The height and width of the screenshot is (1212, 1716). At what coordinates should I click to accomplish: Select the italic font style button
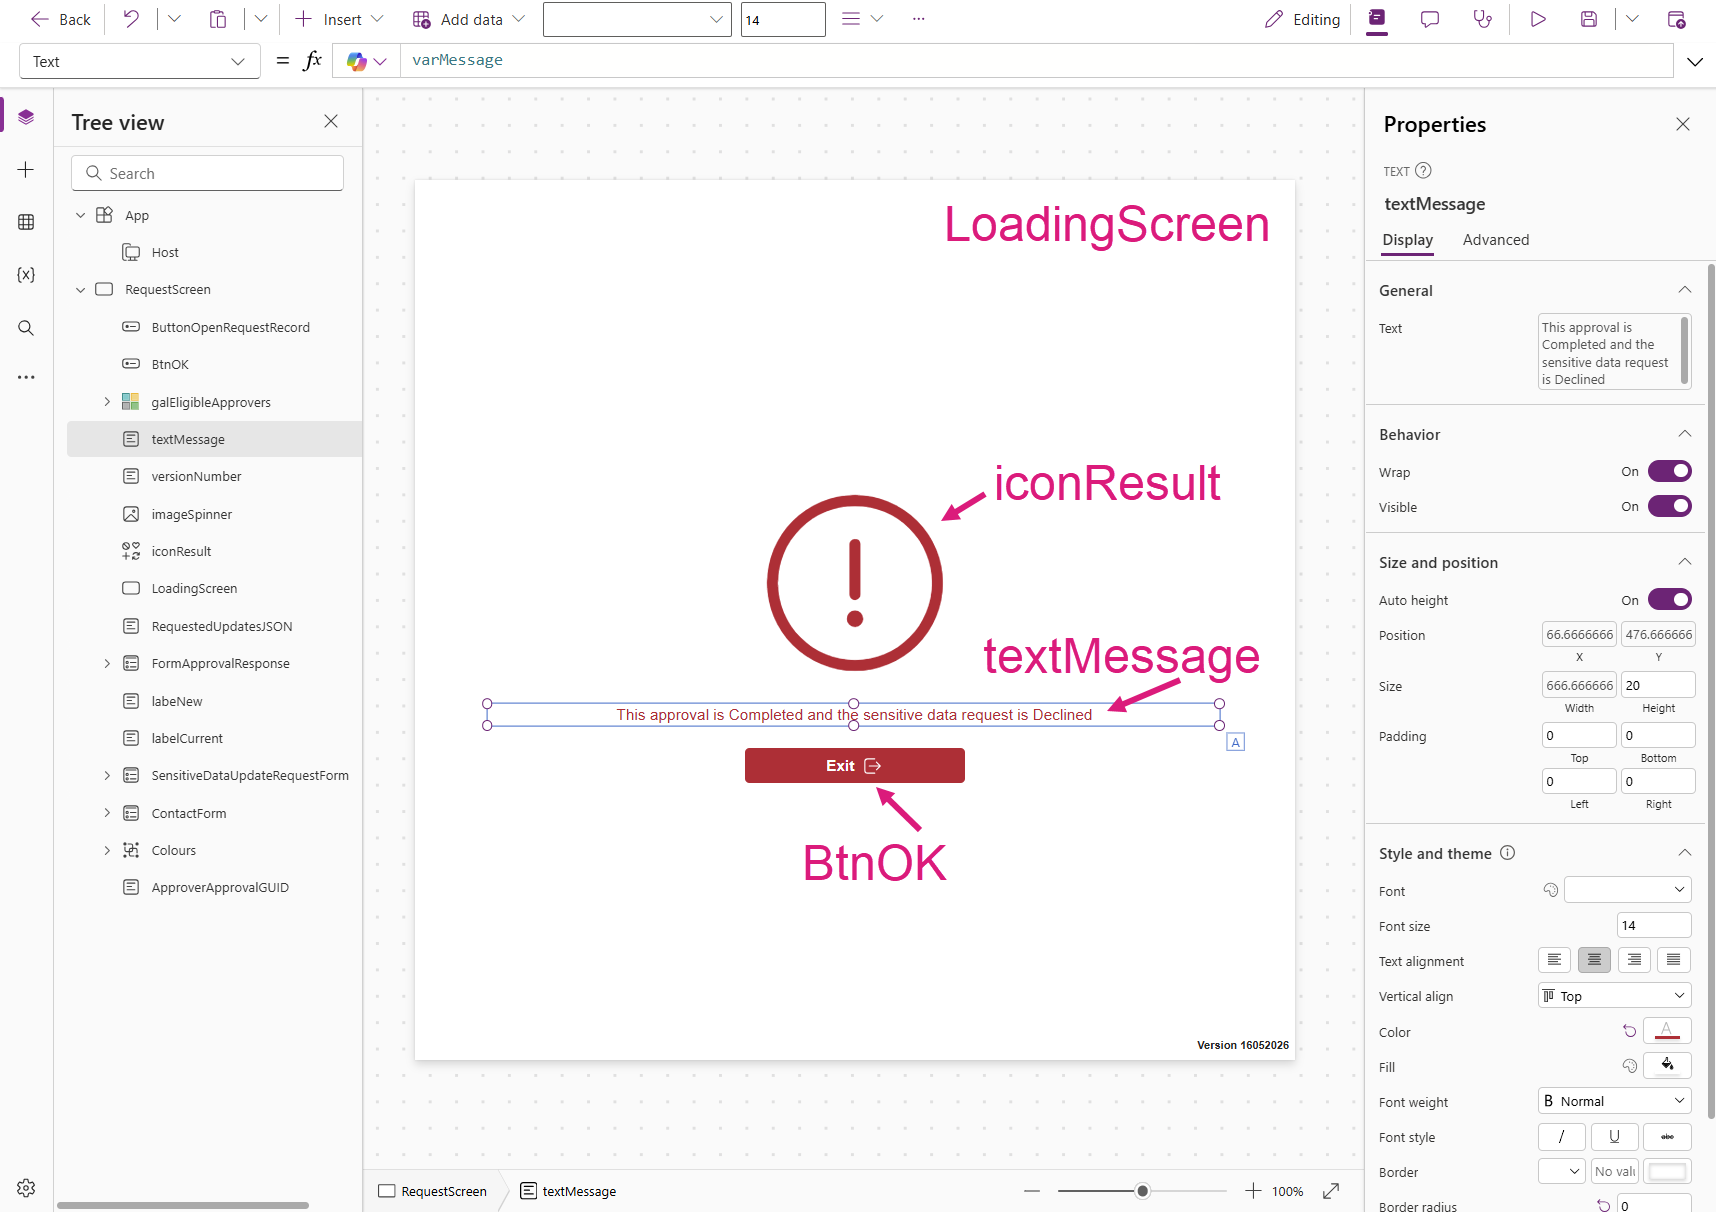pos(1561,1137)
